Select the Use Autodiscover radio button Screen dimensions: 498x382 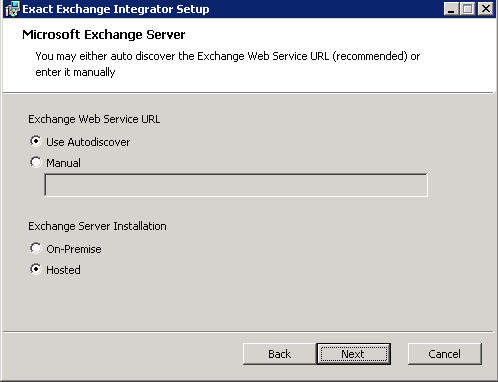point(36,141)
